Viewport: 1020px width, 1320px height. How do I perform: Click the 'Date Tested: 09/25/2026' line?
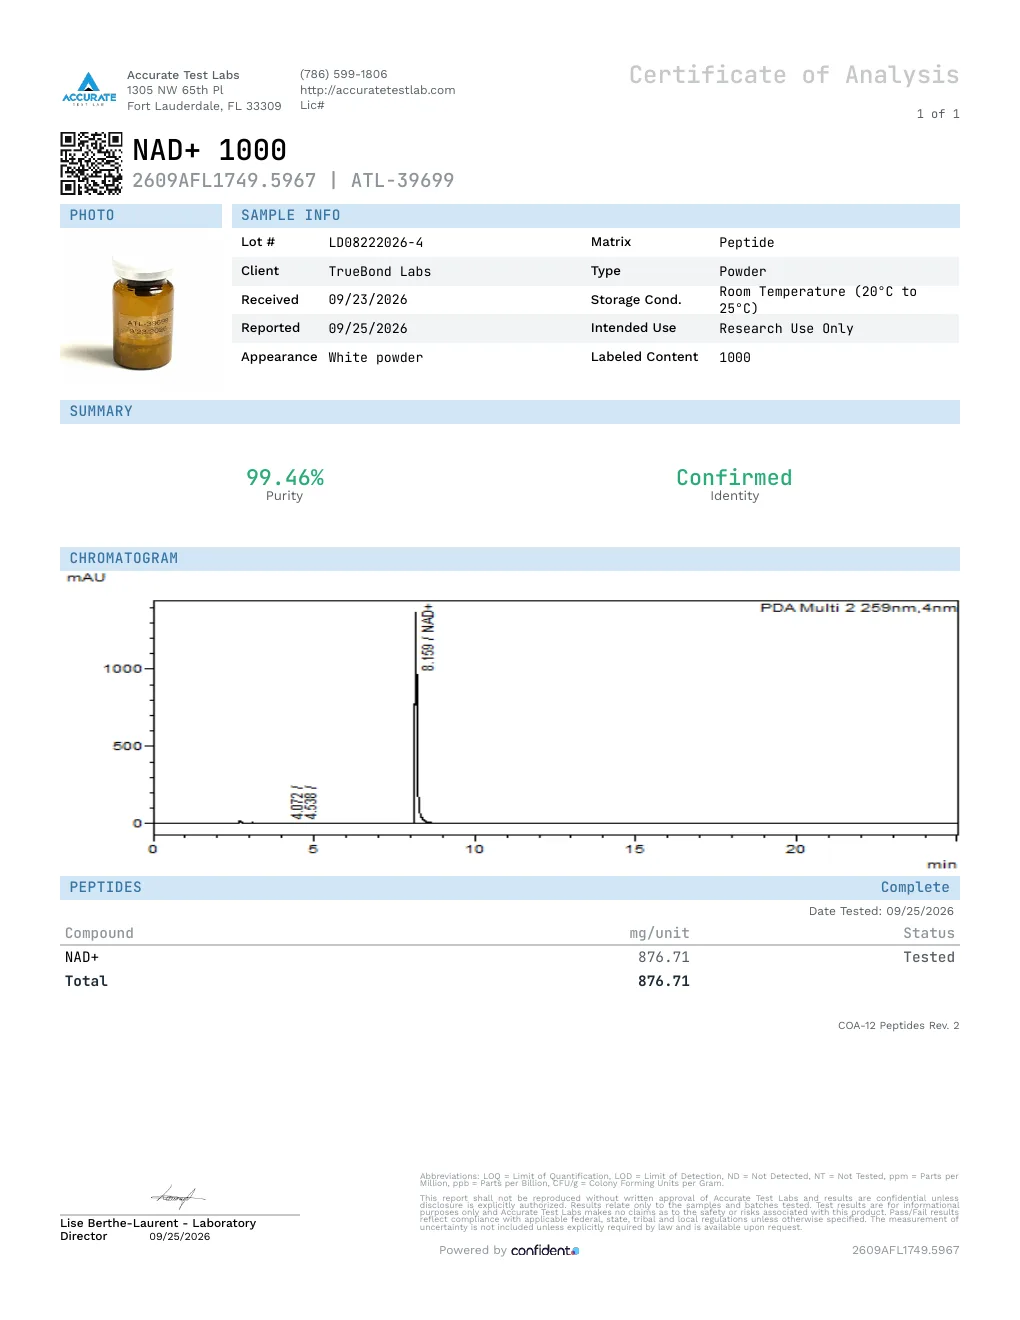point(881,911)
